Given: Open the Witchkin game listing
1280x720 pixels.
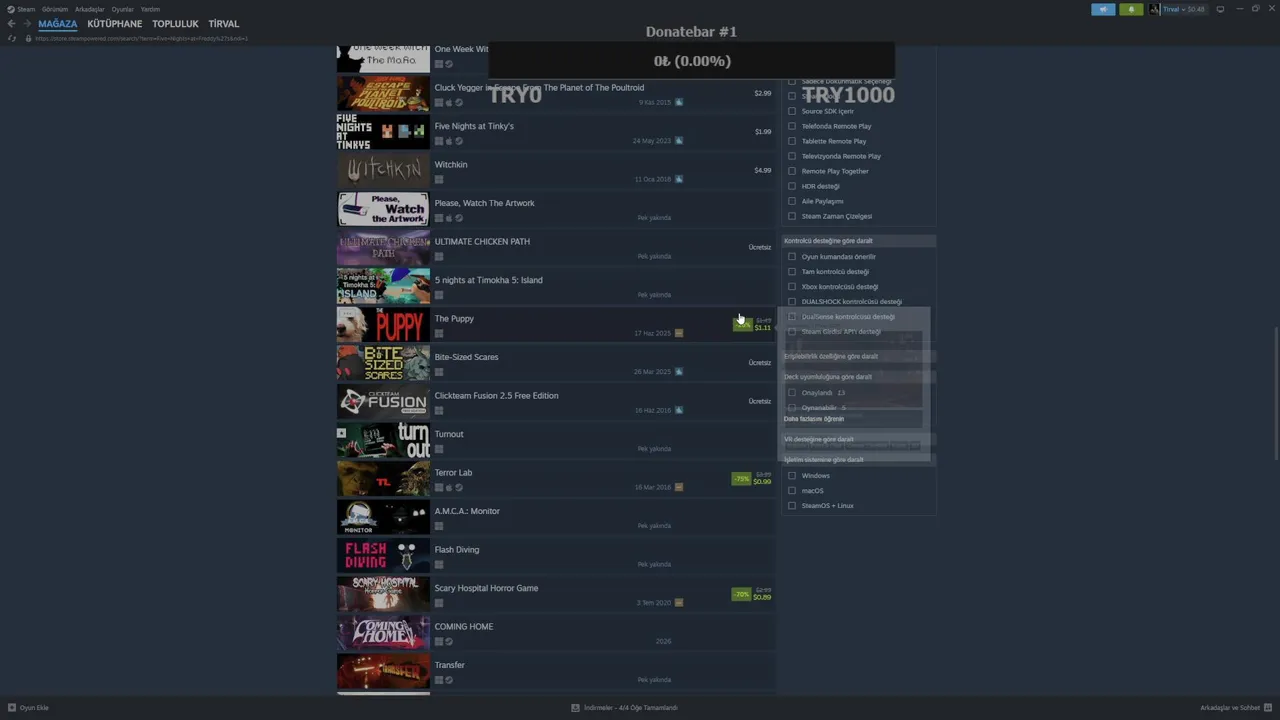Looking at the screenshot, I should point(555,171).
